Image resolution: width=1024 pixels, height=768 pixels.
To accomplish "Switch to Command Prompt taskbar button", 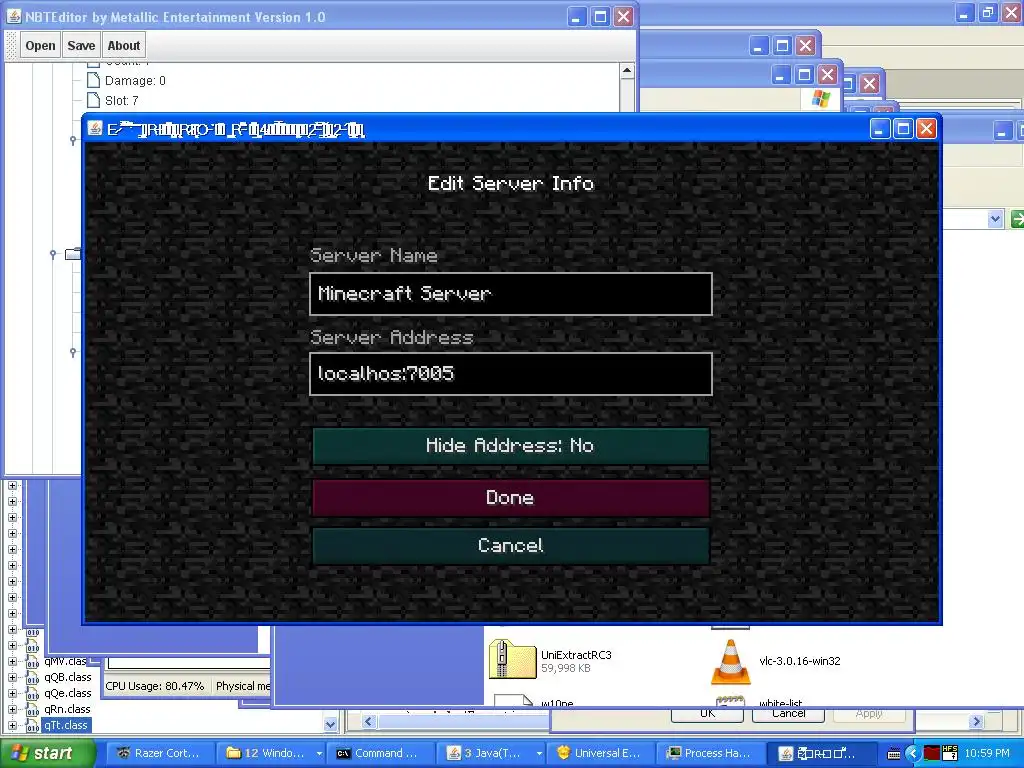I will point(381,753).
